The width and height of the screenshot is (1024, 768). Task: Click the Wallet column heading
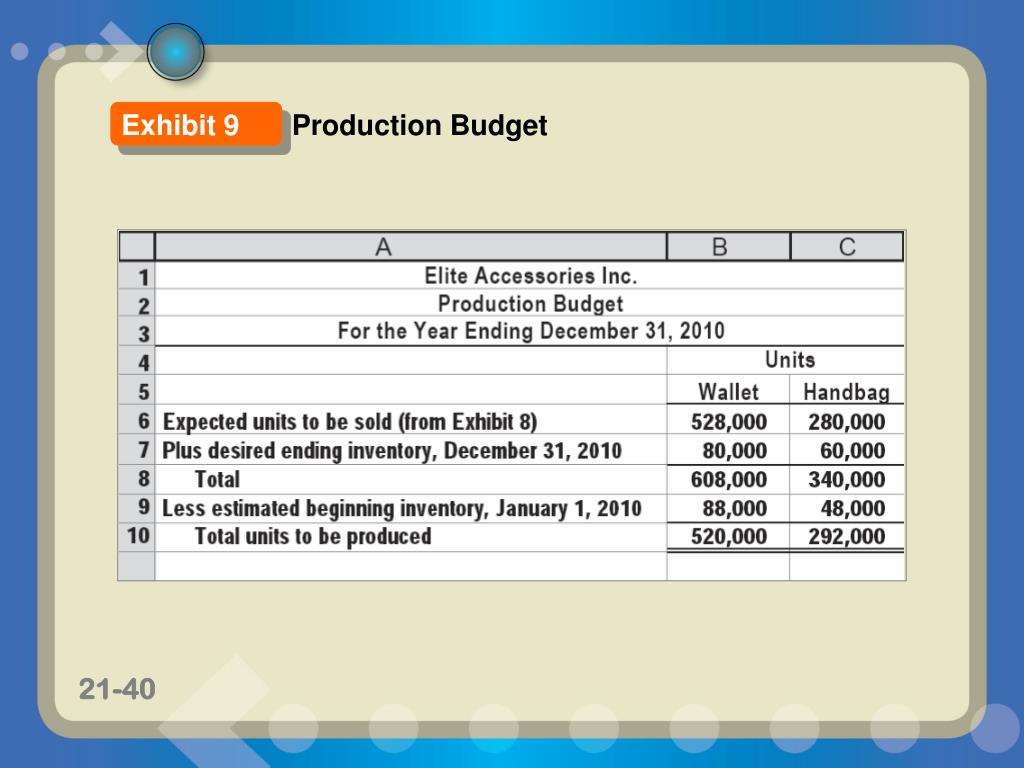pyautogui.click(x=728, y=391)
